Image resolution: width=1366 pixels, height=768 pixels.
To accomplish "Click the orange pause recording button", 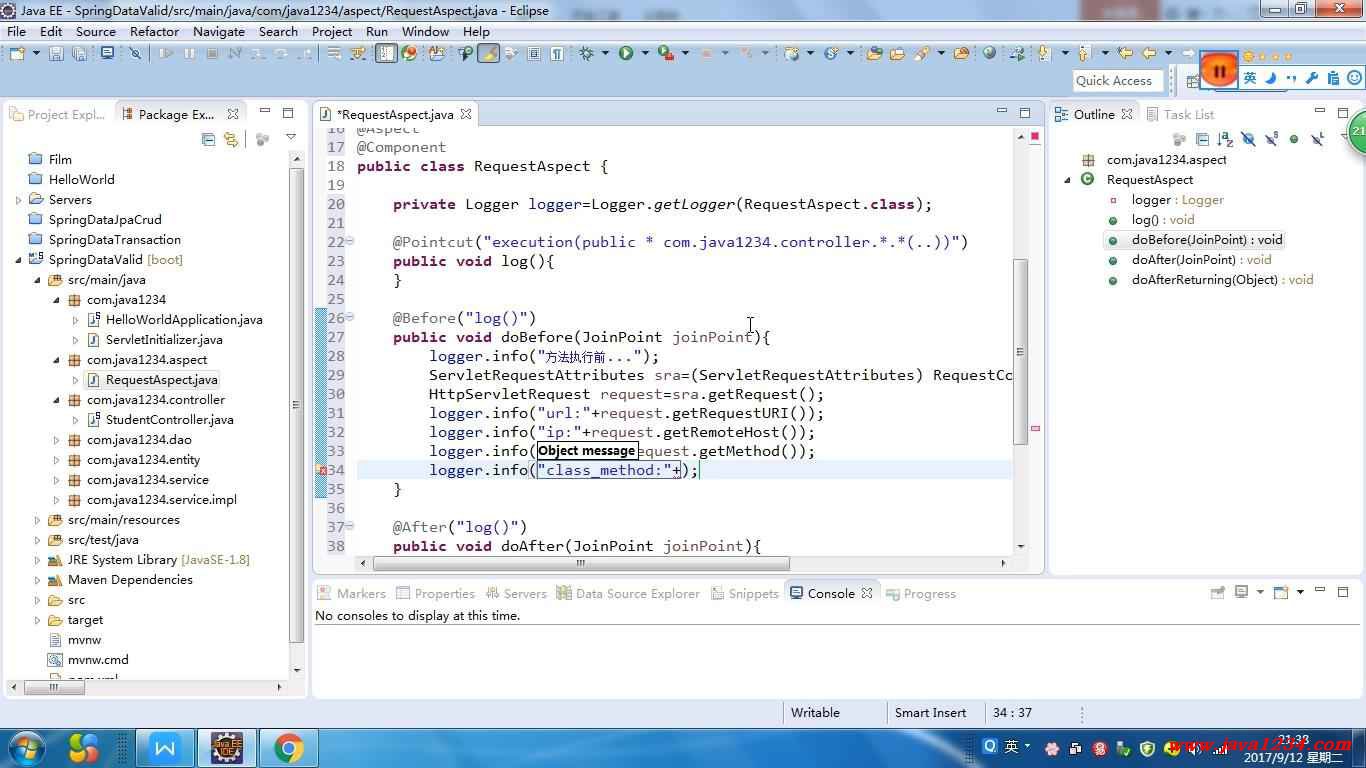I will pos(1219,71).
